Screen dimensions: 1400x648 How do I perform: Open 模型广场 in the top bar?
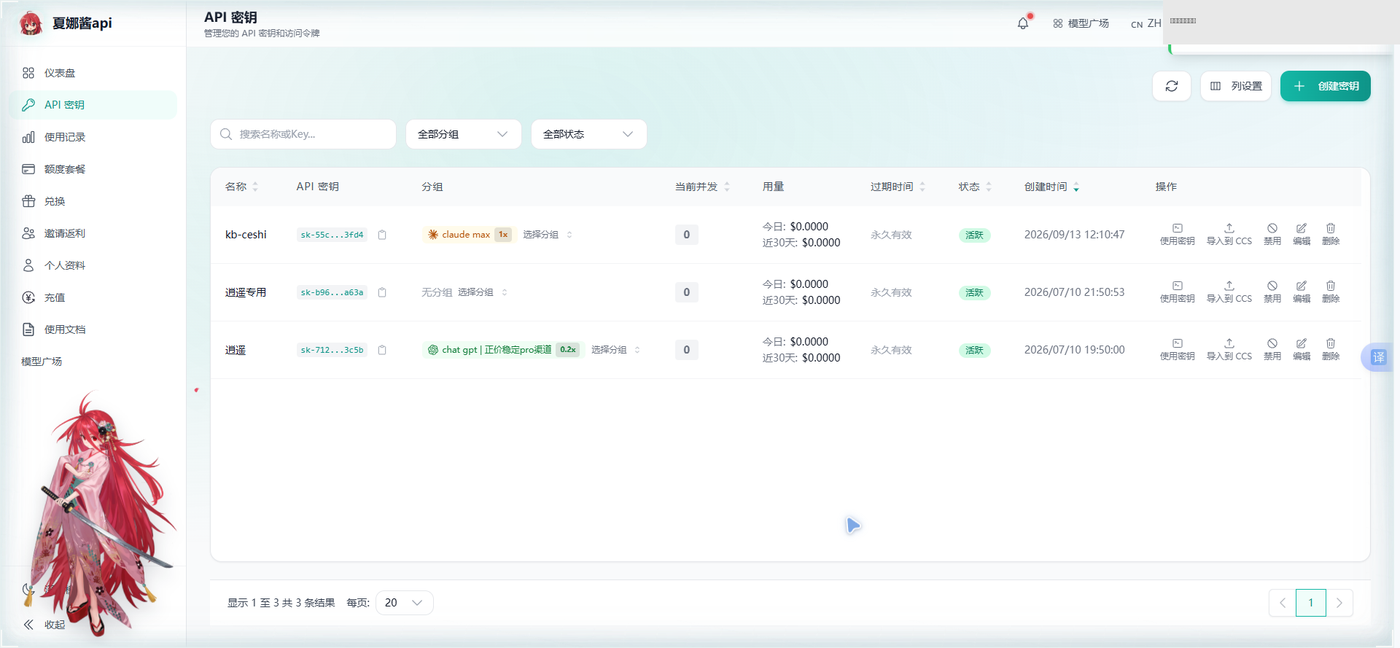click(x=1081, y=23)
